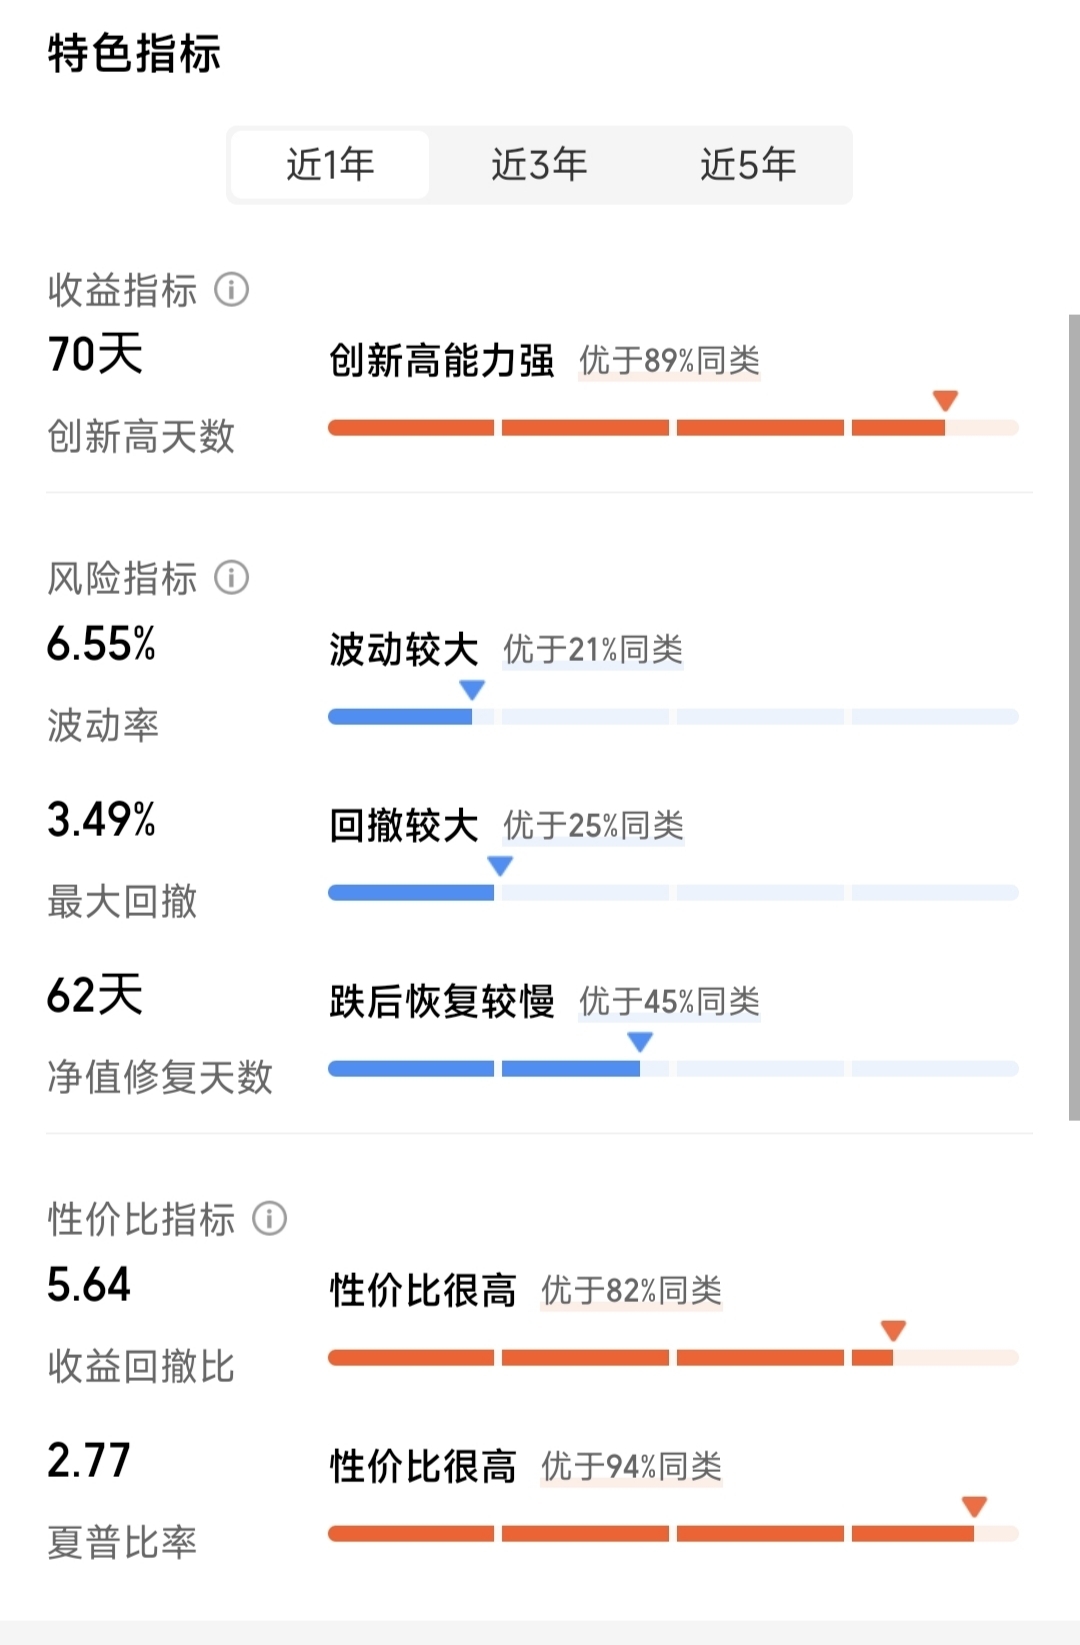Tap 优于25%同类 underlined link
The height and width of the screenshot is (1645, 1080).
[x=593, y=825]
